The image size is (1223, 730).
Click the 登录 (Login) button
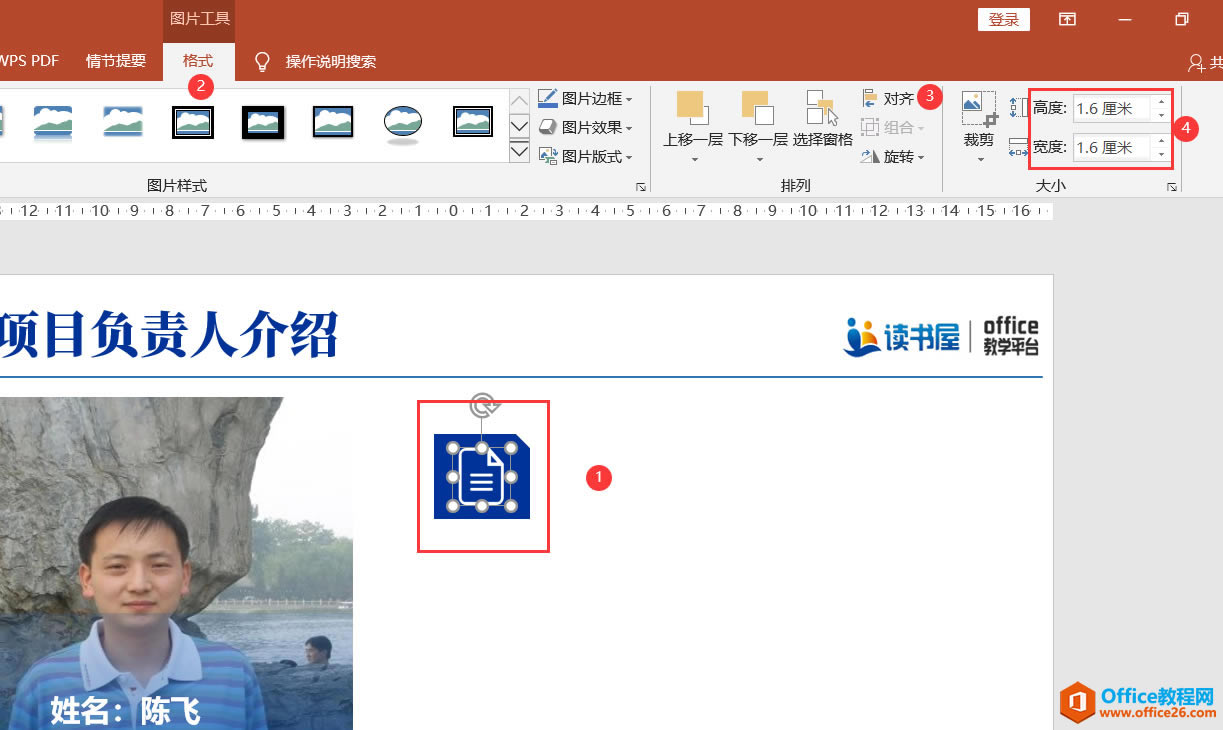[1003, 19]
